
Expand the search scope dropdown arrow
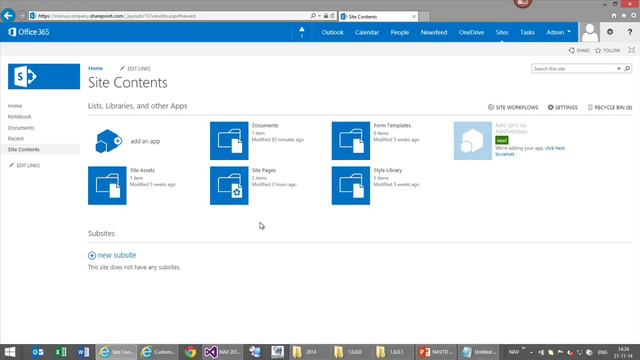[x=619, y=69]
